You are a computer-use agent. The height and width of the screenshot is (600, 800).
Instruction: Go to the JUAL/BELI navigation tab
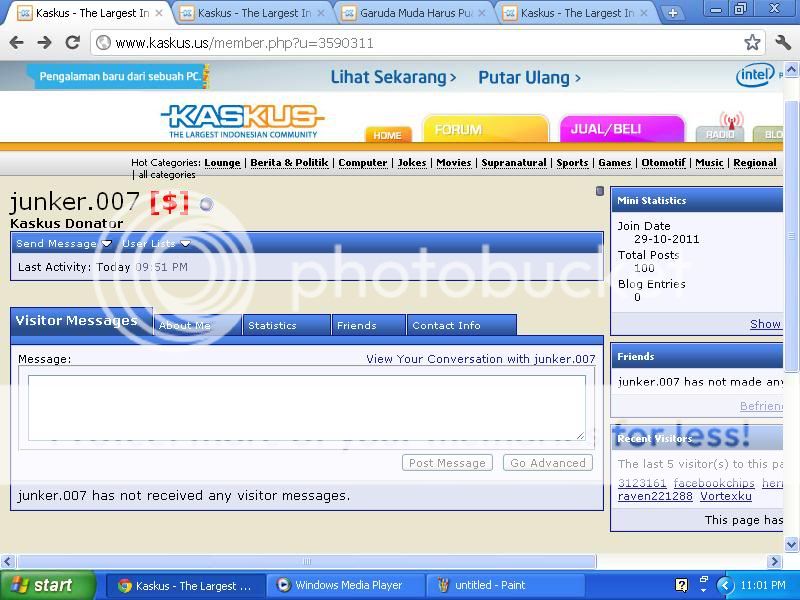(621, 129)
